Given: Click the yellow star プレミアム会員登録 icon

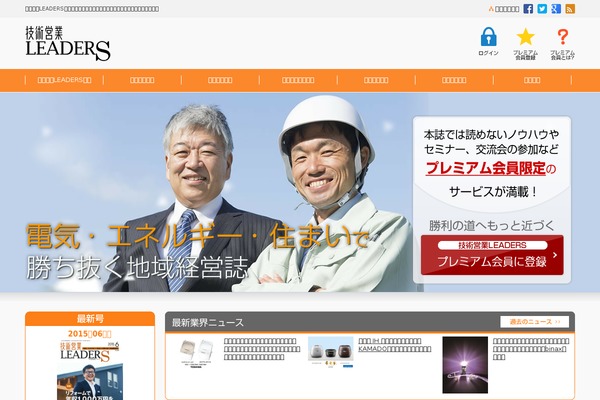Looking at the screenshot, I should pos(525,43).
